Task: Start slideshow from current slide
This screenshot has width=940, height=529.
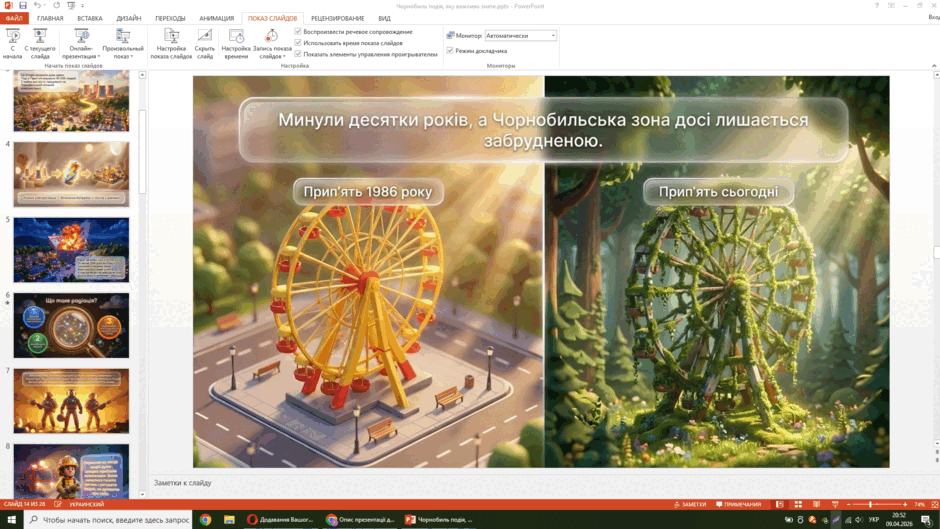Action: 40,44
